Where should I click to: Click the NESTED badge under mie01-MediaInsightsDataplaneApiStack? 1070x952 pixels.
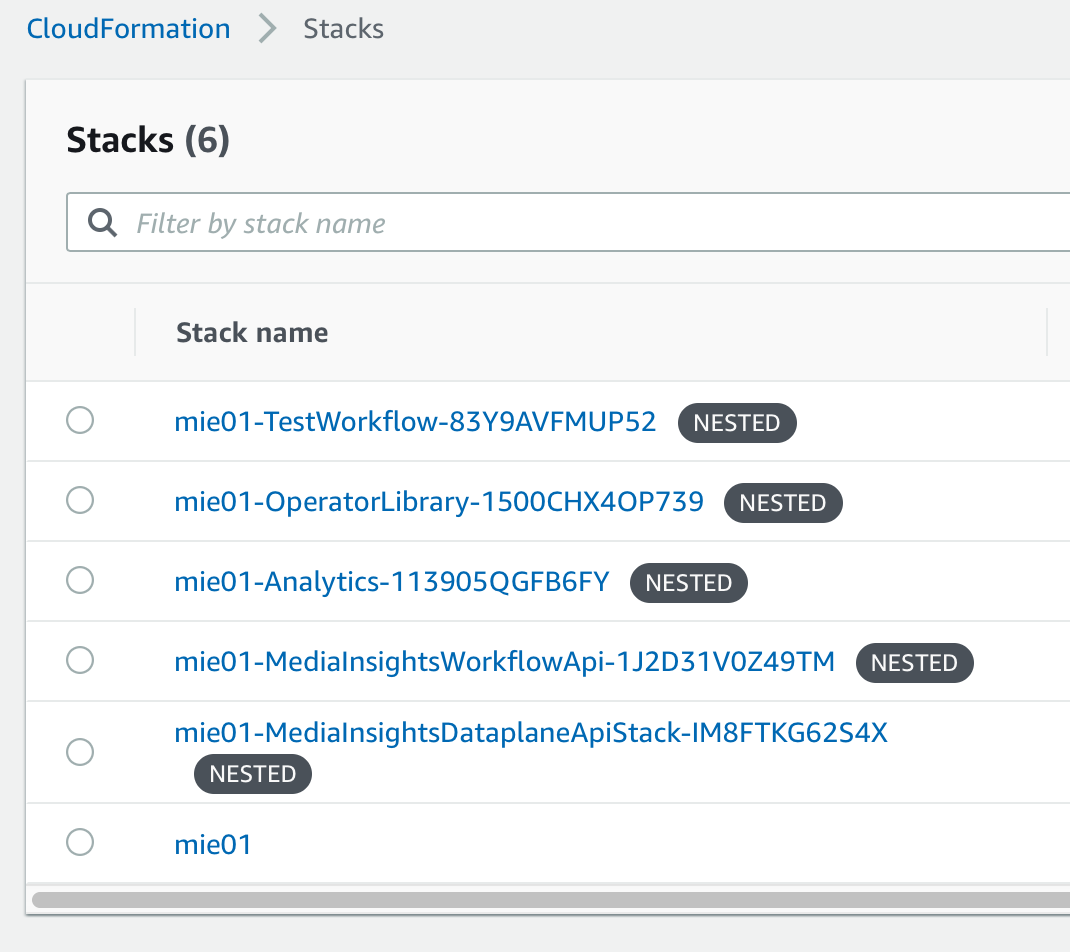coord(252,774)
